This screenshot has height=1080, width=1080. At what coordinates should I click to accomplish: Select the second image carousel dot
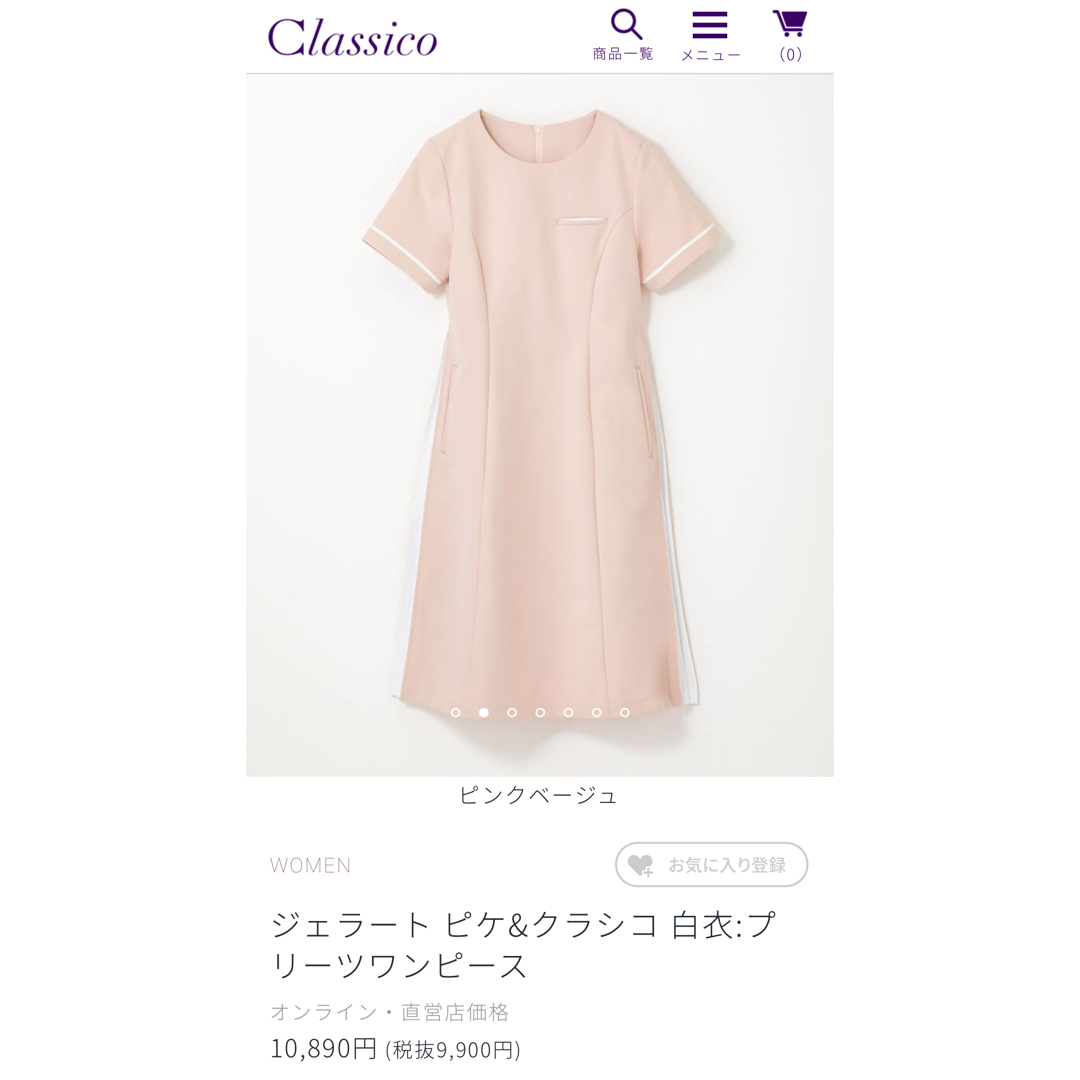(484, 712)
